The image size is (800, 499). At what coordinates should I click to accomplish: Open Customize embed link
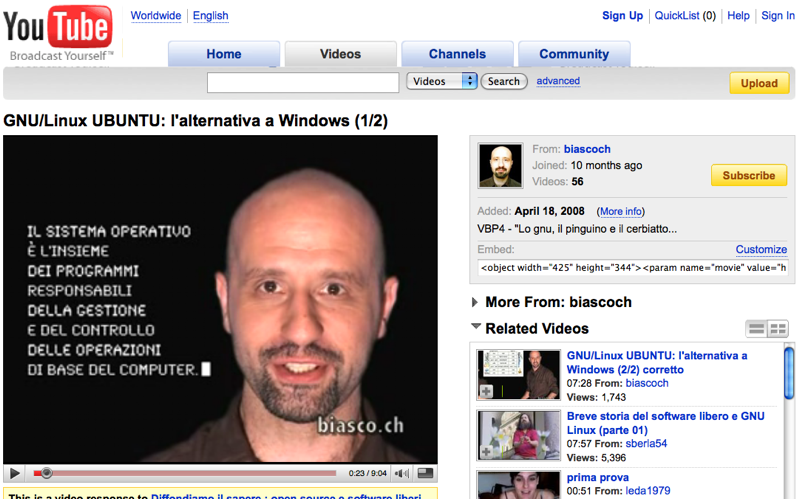pos(761,250)
